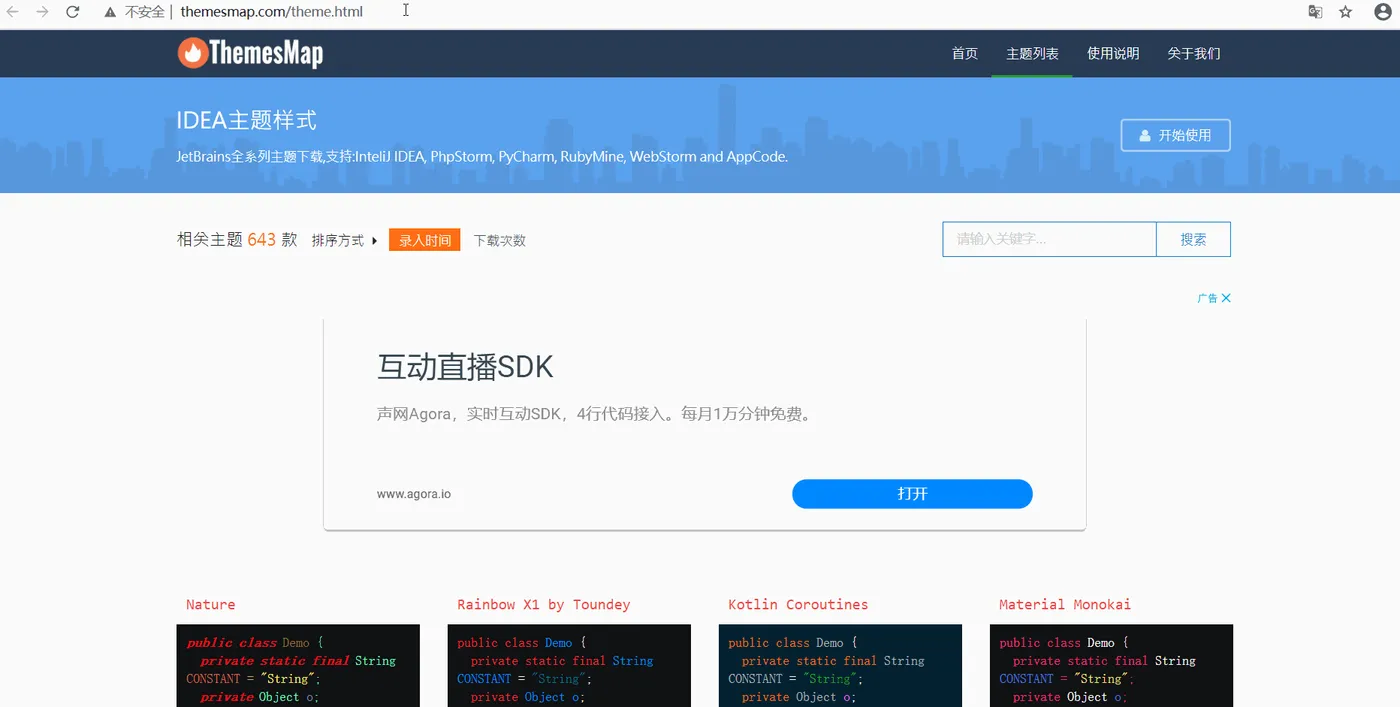1400x707 pixels.
Task: Click the address bar URL themesmap.com/theme.html
Action: tap(272, 12)
